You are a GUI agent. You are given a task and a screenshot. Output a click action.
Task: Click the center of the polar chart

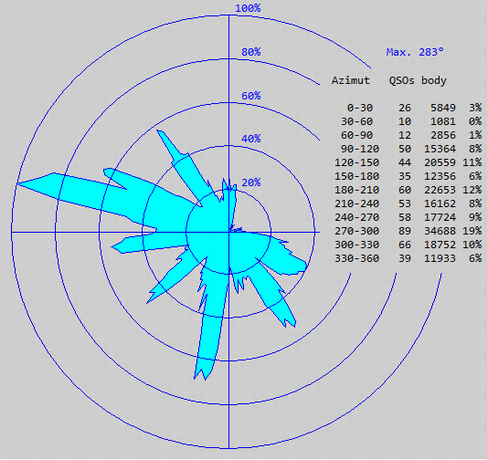(229, 232)
